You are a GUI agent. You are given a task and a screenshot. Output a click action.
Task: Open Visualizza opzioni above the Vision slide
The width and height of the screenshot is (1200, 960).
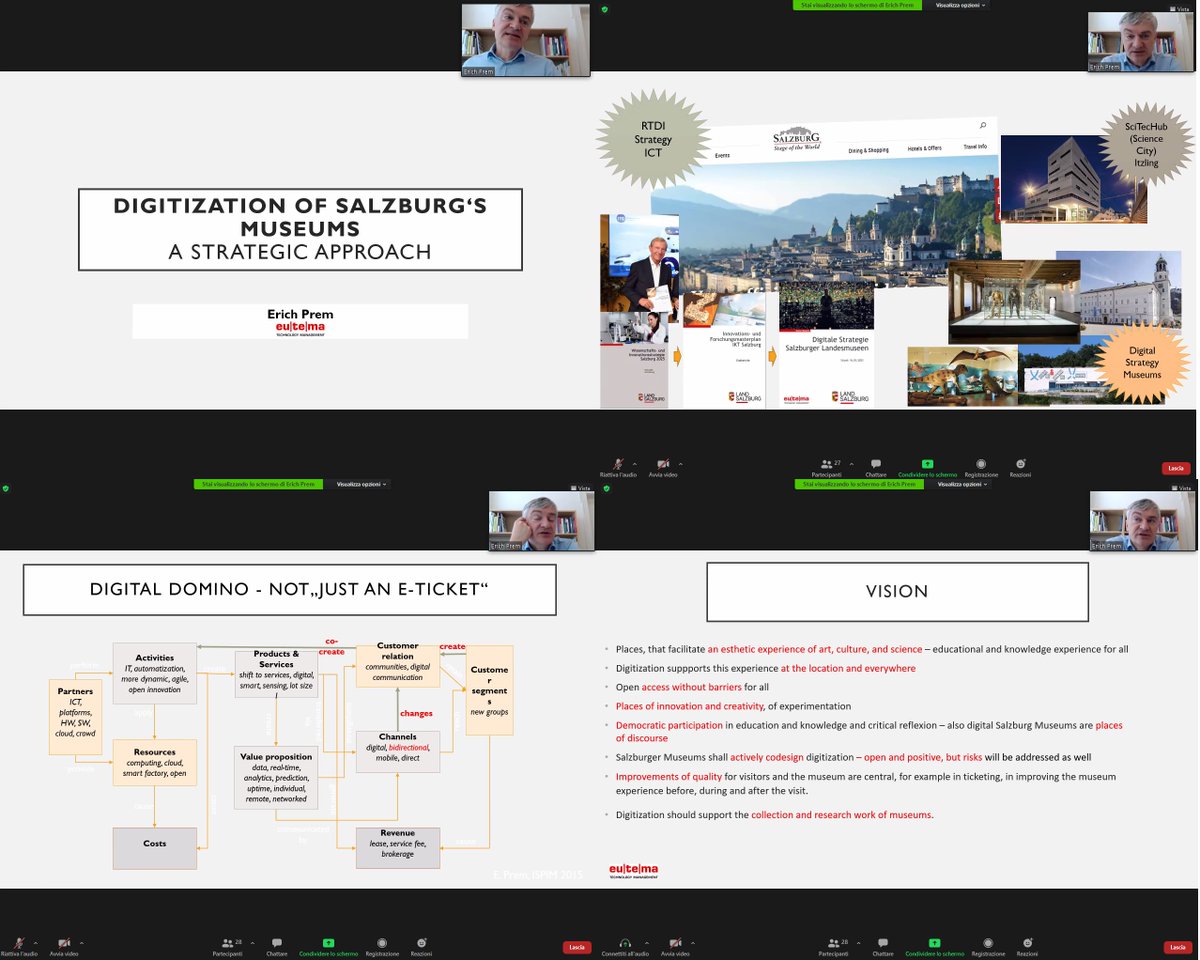point(961,484)
